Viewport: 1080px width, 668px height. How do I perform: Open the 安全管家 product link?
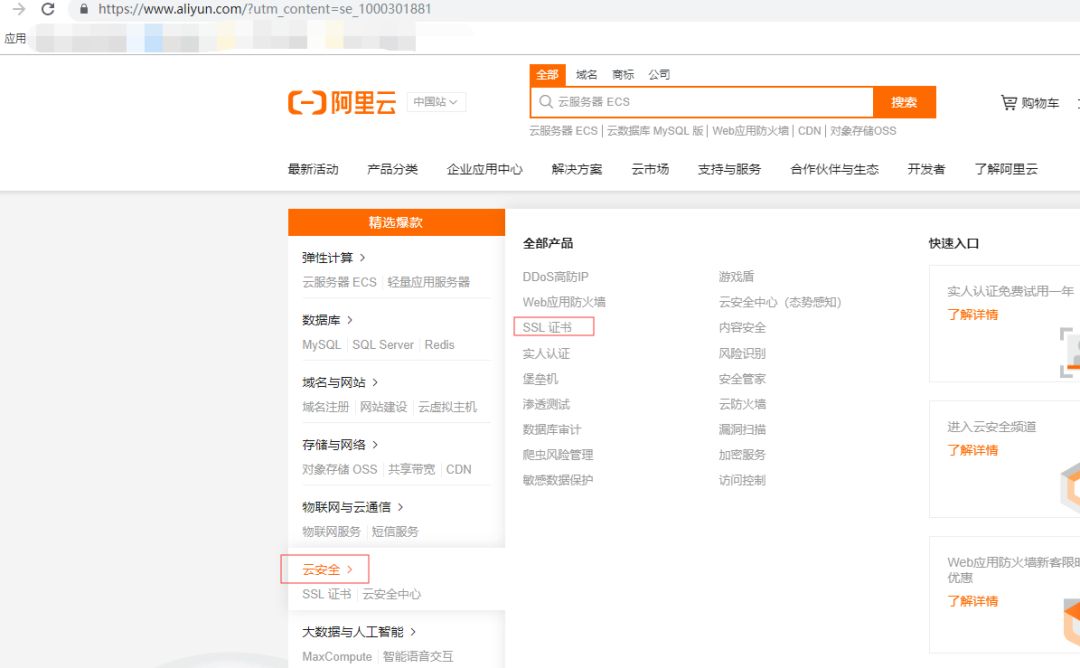[x=742, y=379]
